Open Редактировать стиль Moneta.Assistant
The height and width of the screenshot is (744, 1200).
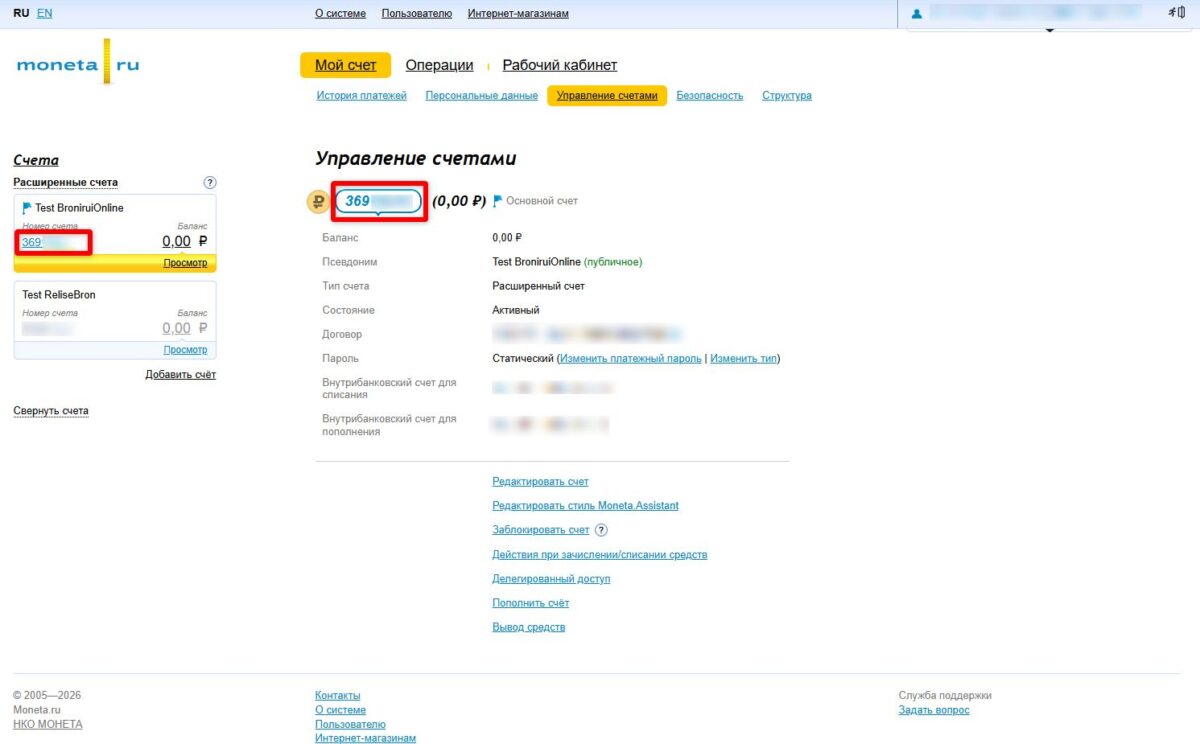click(x=585, y=506)
